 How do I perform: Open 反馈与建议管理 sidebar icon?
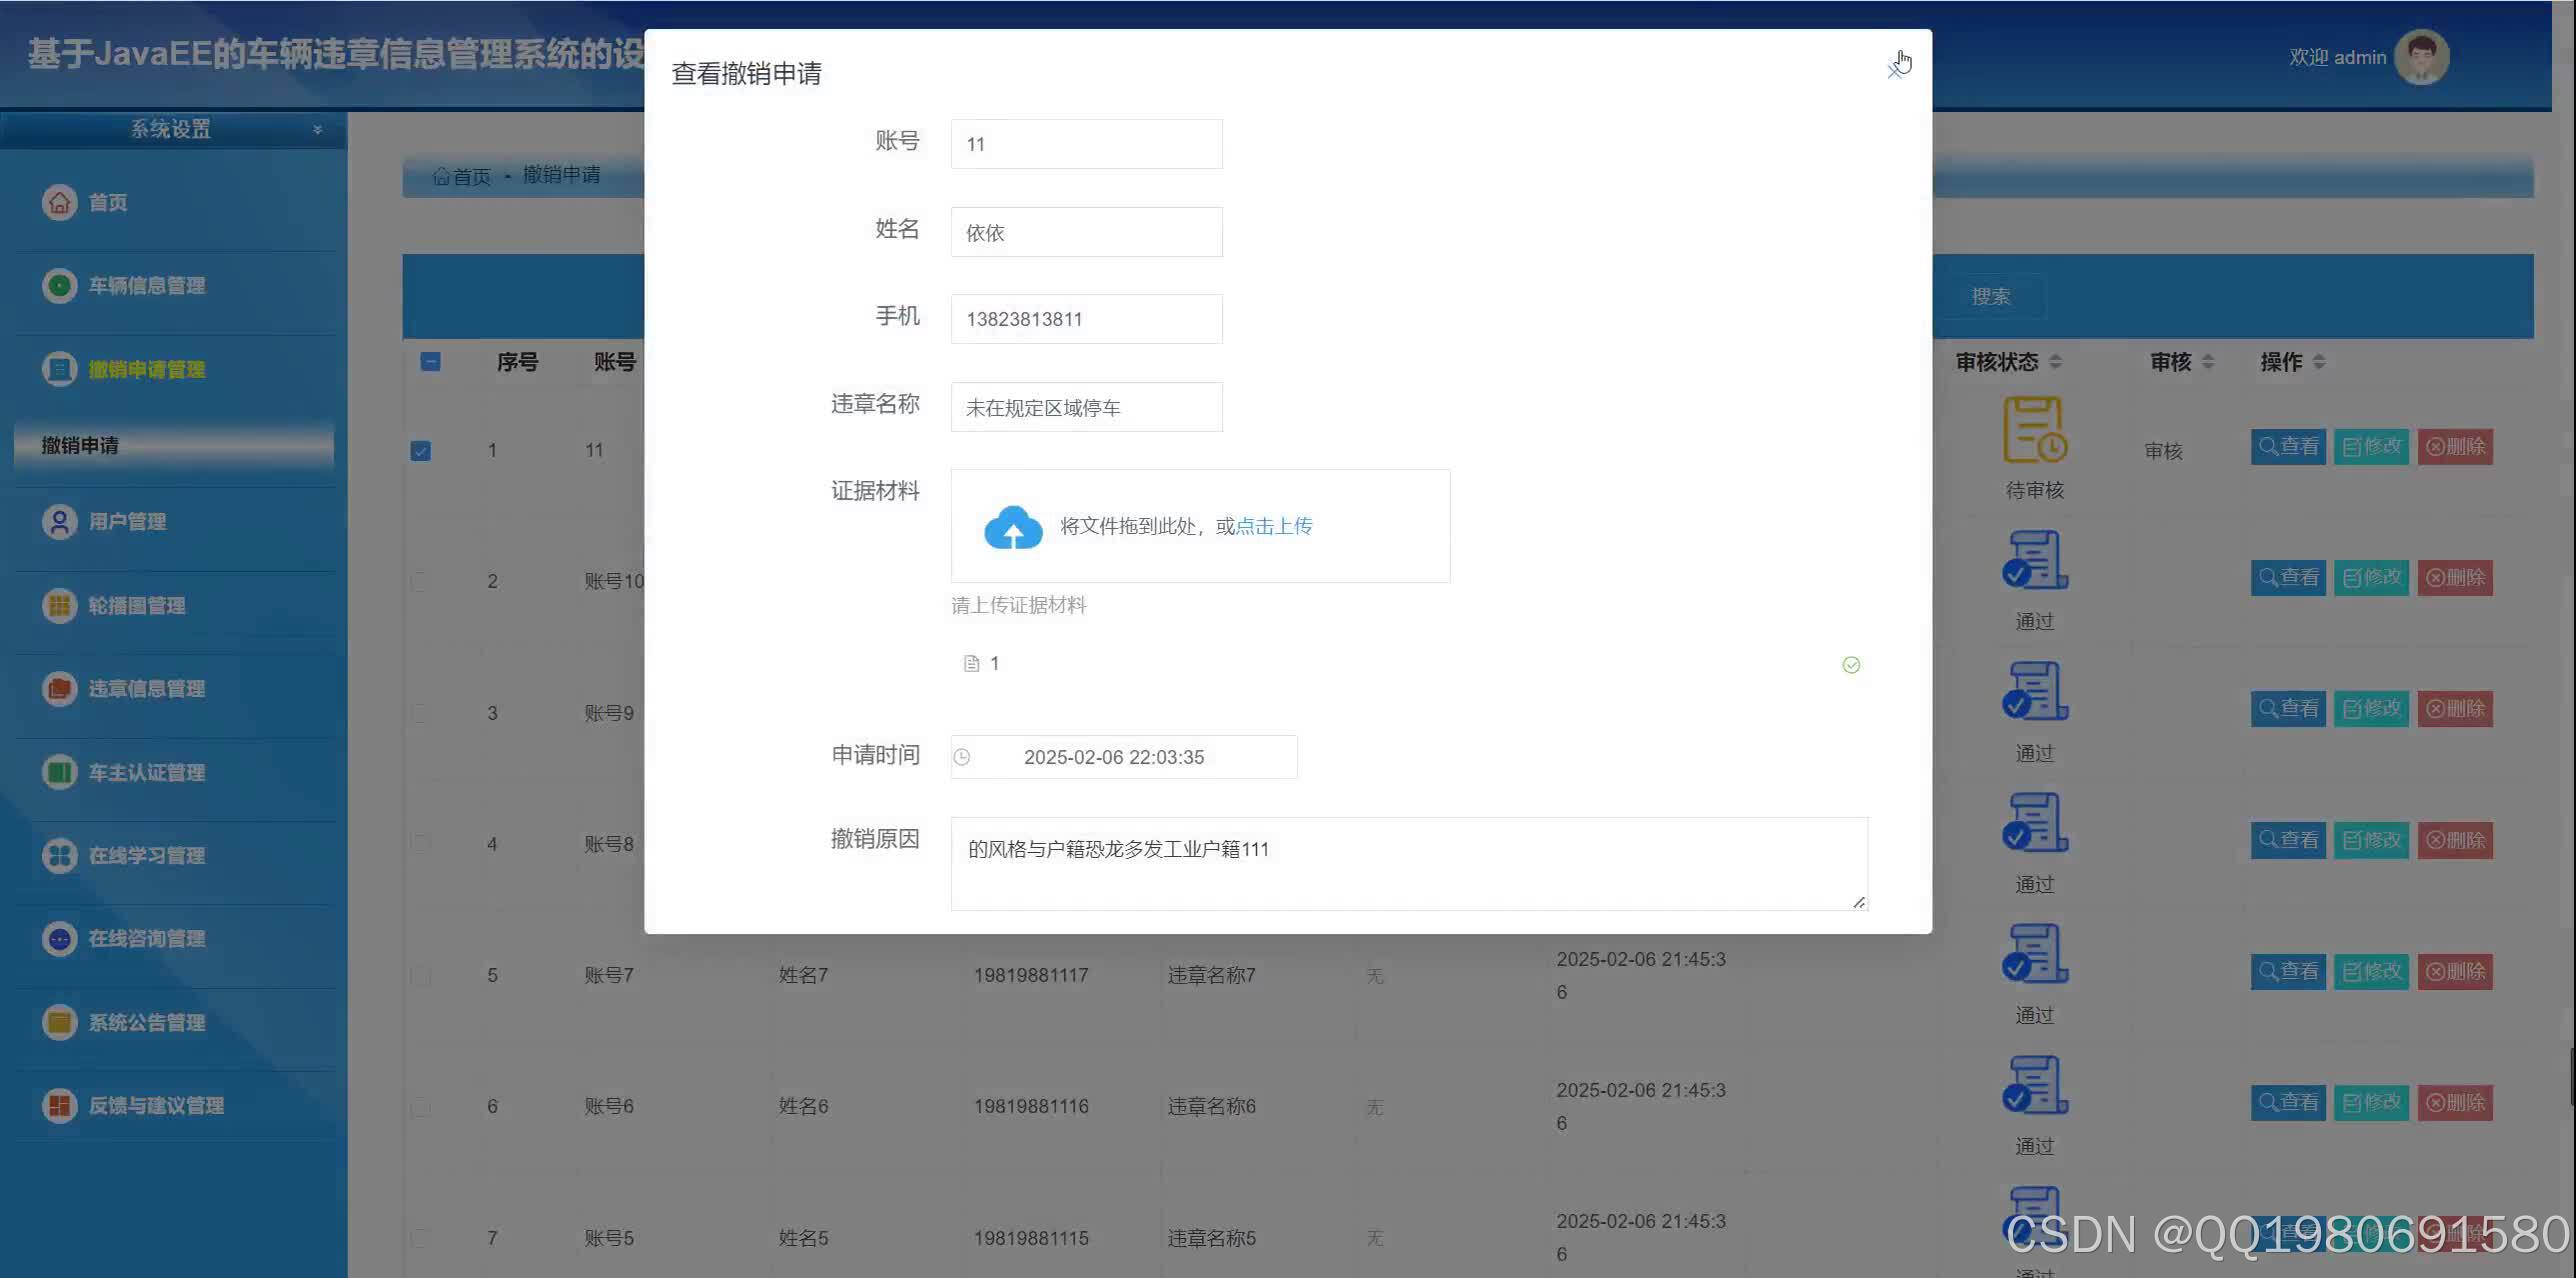click(60, 1105)
